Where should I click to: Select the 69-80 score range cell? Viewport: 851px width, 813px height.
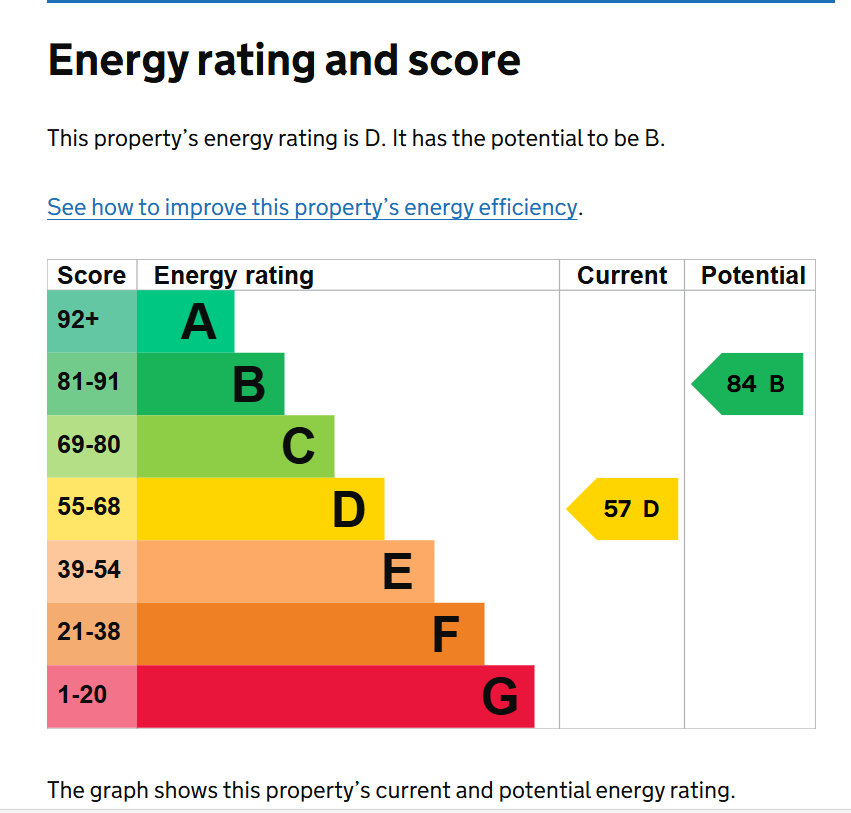point(91,446)
